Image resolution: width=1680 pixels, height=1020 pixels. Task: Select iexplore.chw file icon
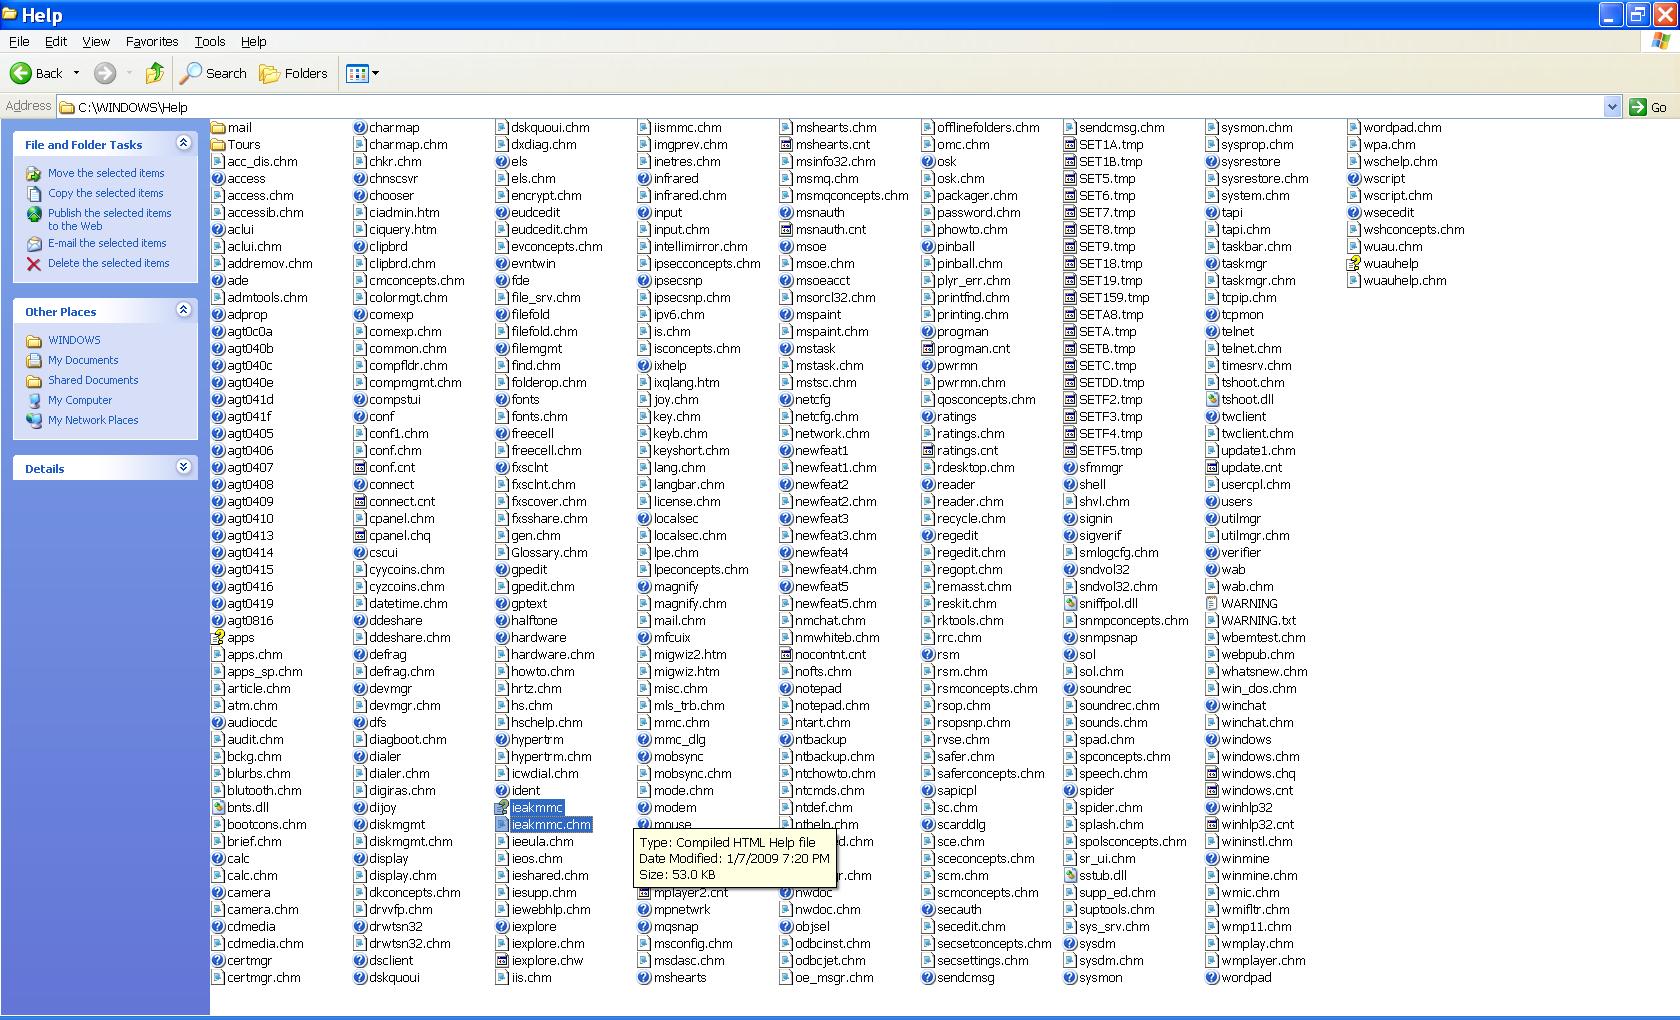coord(502,960)
